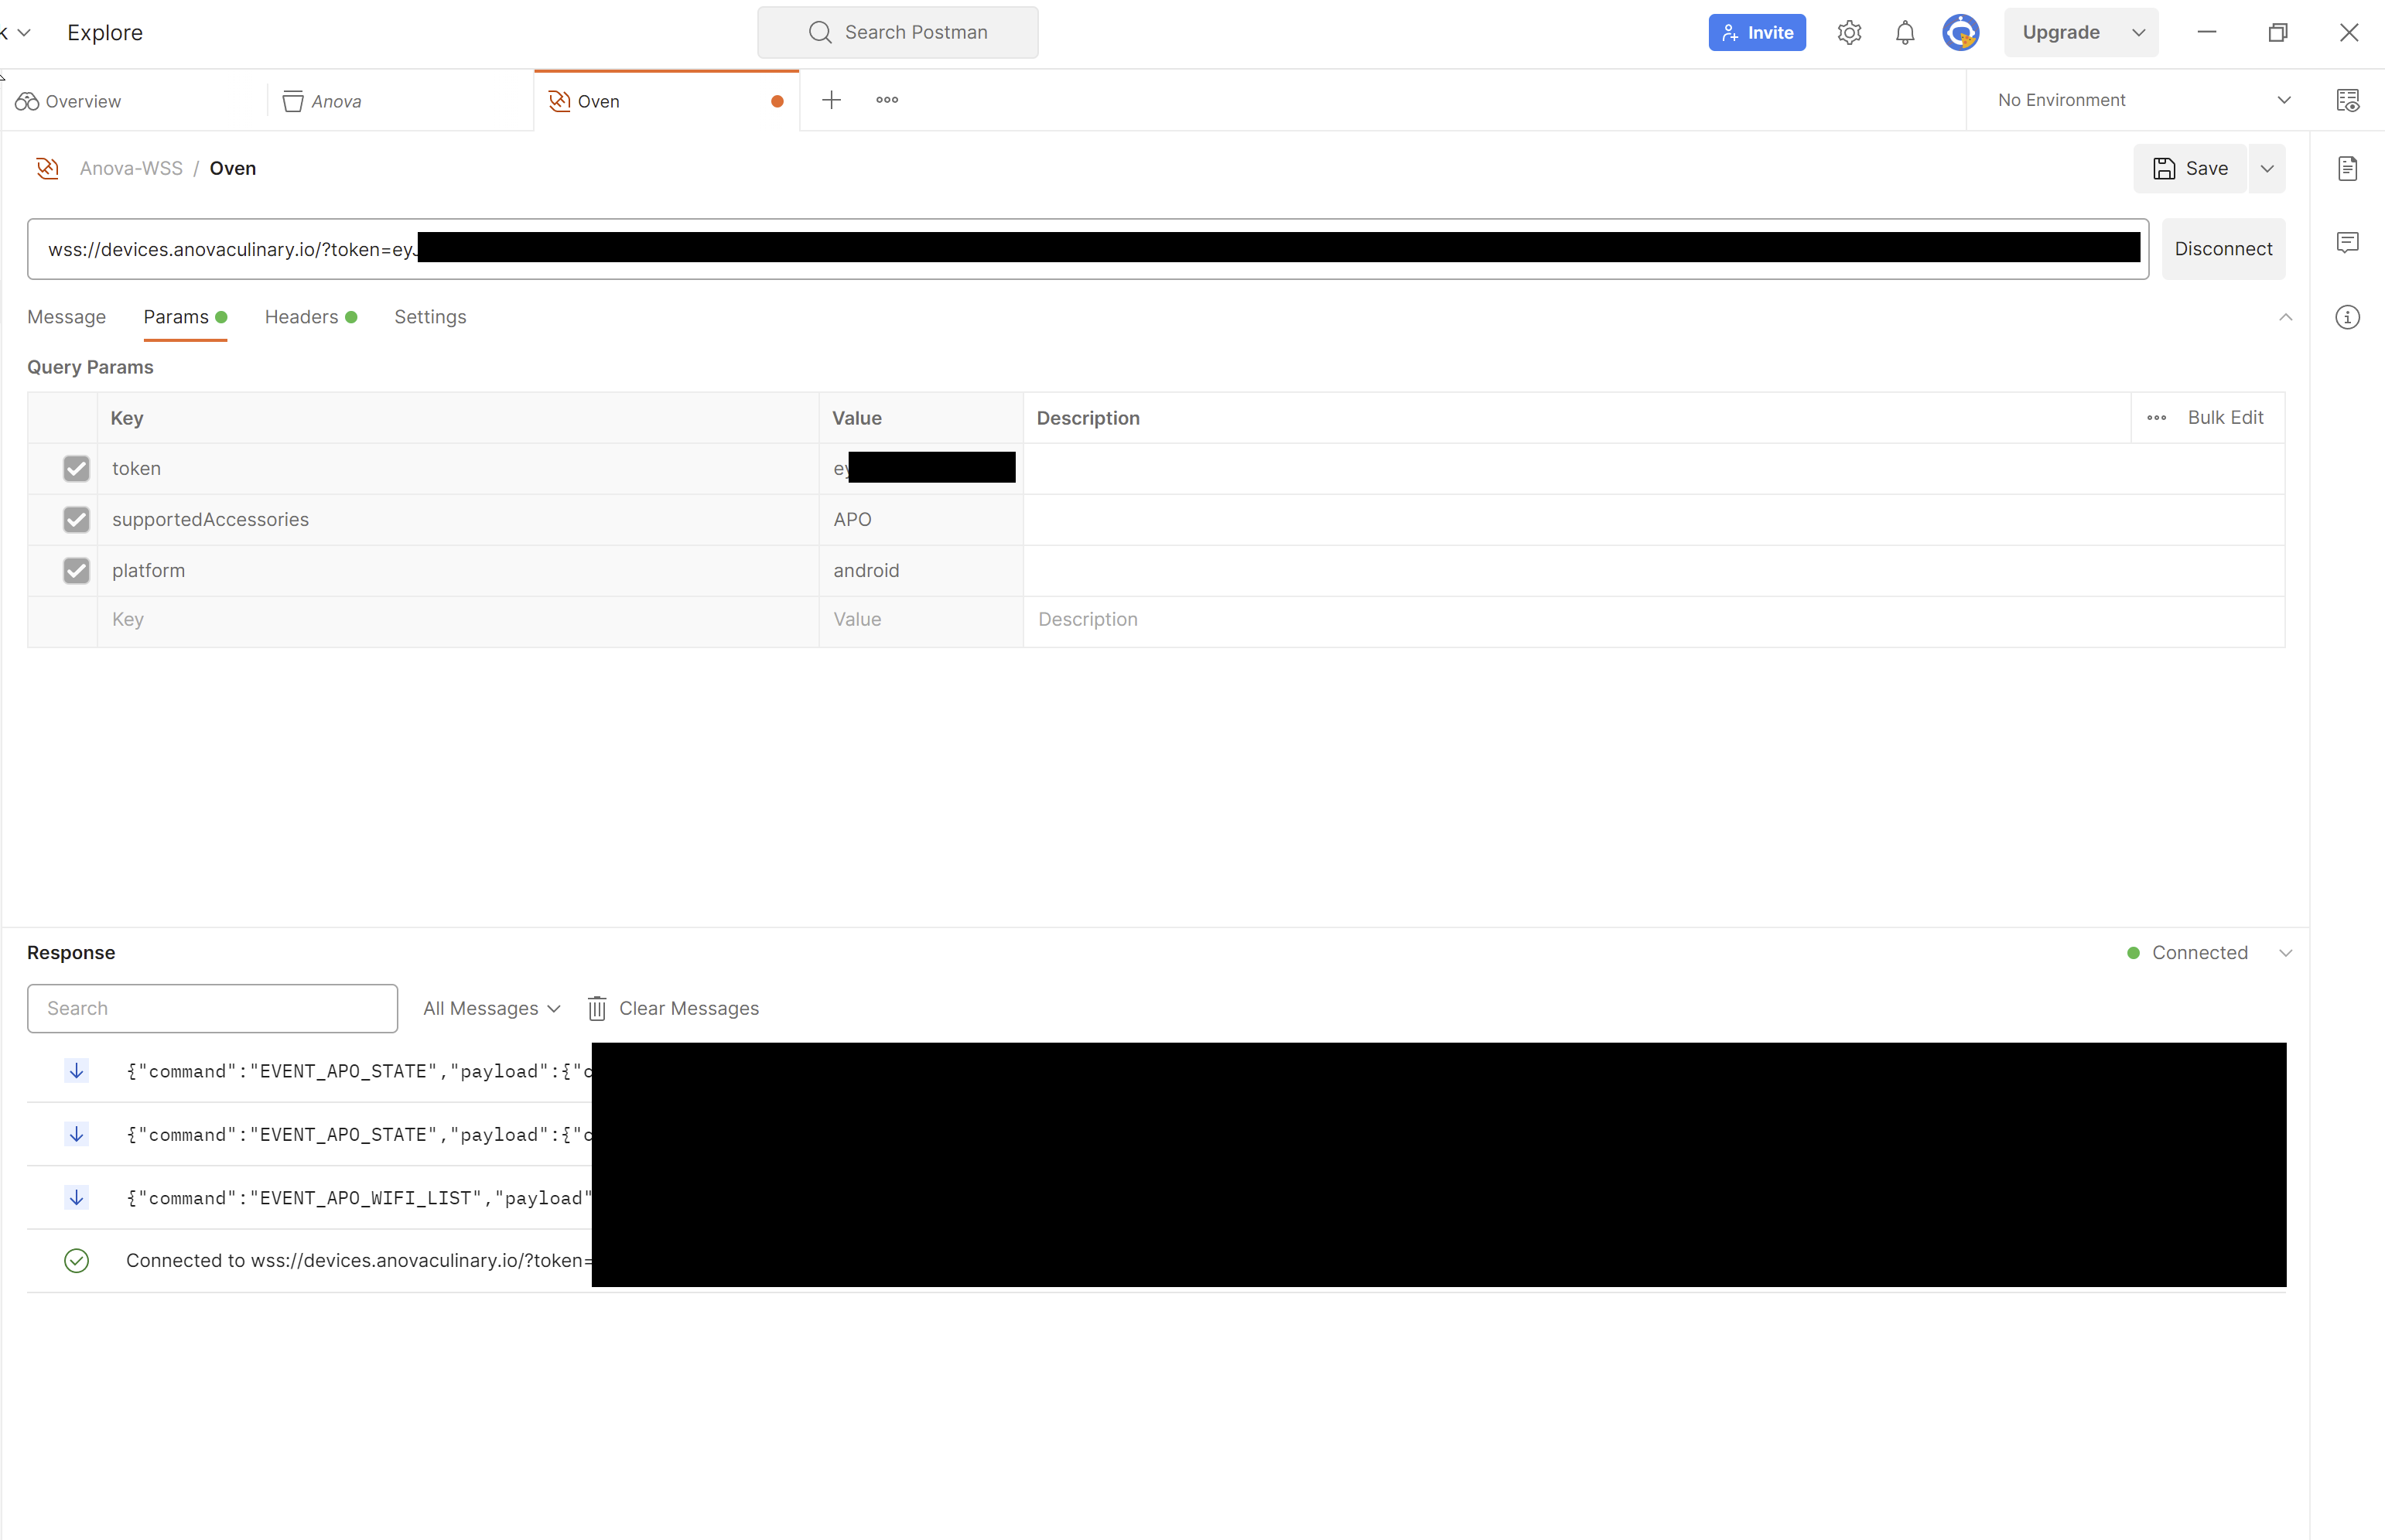The width and height of the screenshot is (2385, 1540).
Task: Click the android value cell
Action: [921, 571]
